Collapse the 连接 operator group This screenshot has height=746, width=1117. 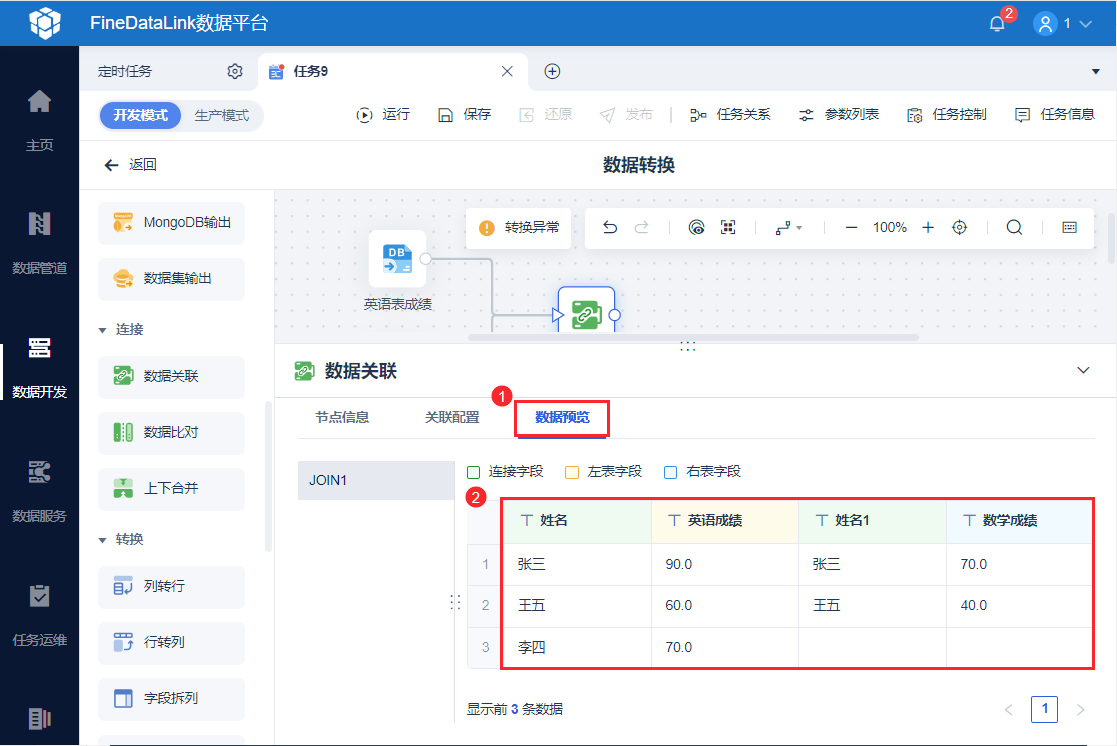[102, 330]
